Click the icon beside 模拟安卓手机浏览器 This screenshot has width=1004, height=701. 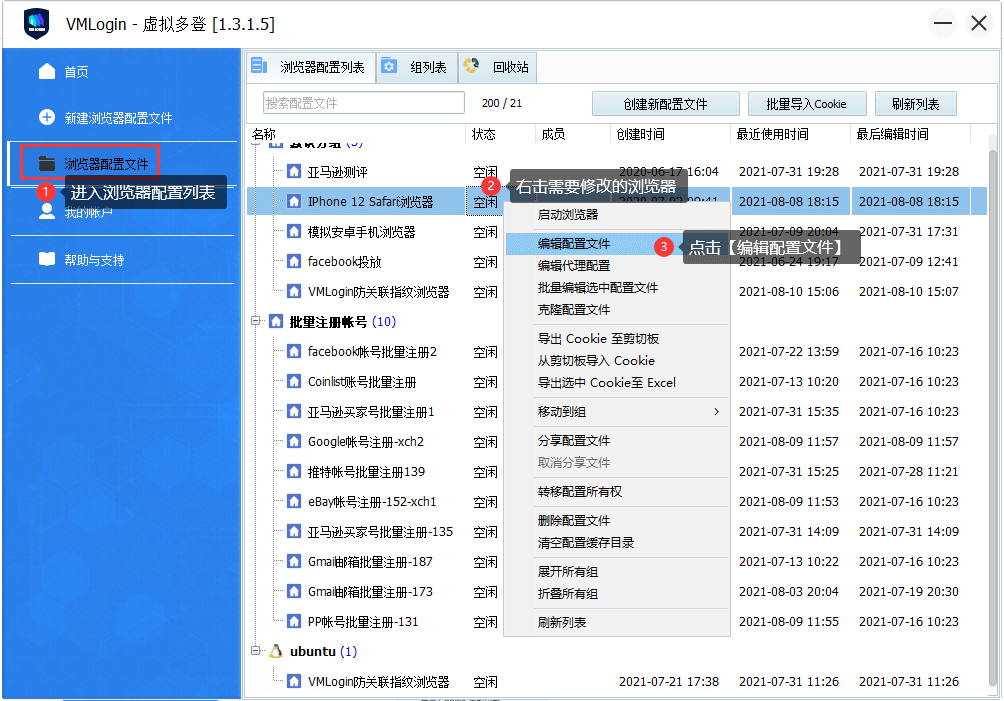point(294,232)
